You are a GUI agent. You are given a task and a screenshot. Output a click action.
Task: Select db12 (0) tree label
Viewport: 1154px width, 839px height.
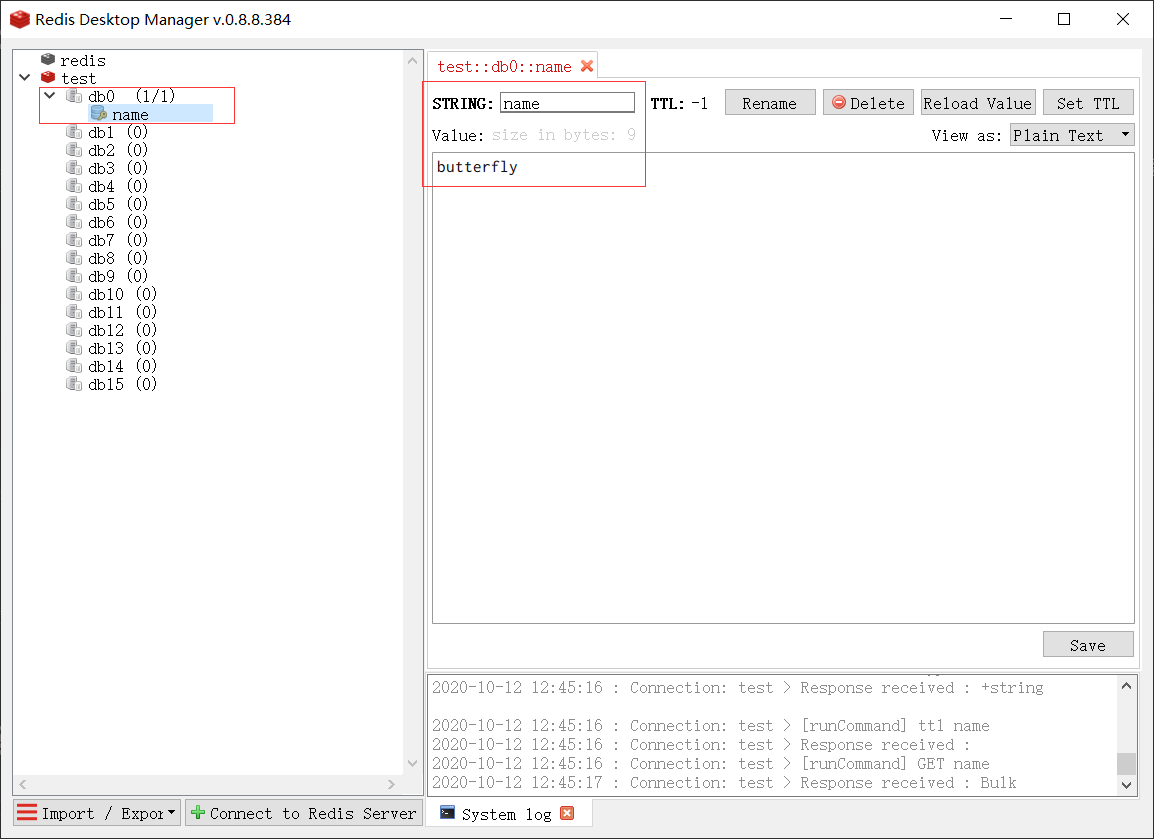tap(122, 330)
